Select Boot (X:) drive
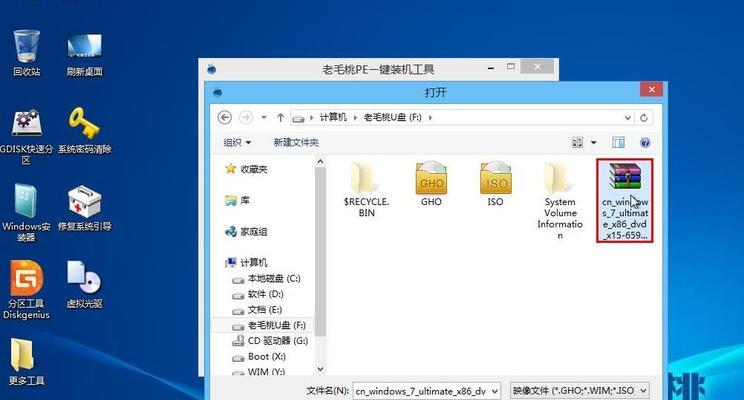Viewport: 744px width, 400px height. click(x=259, y=356)
